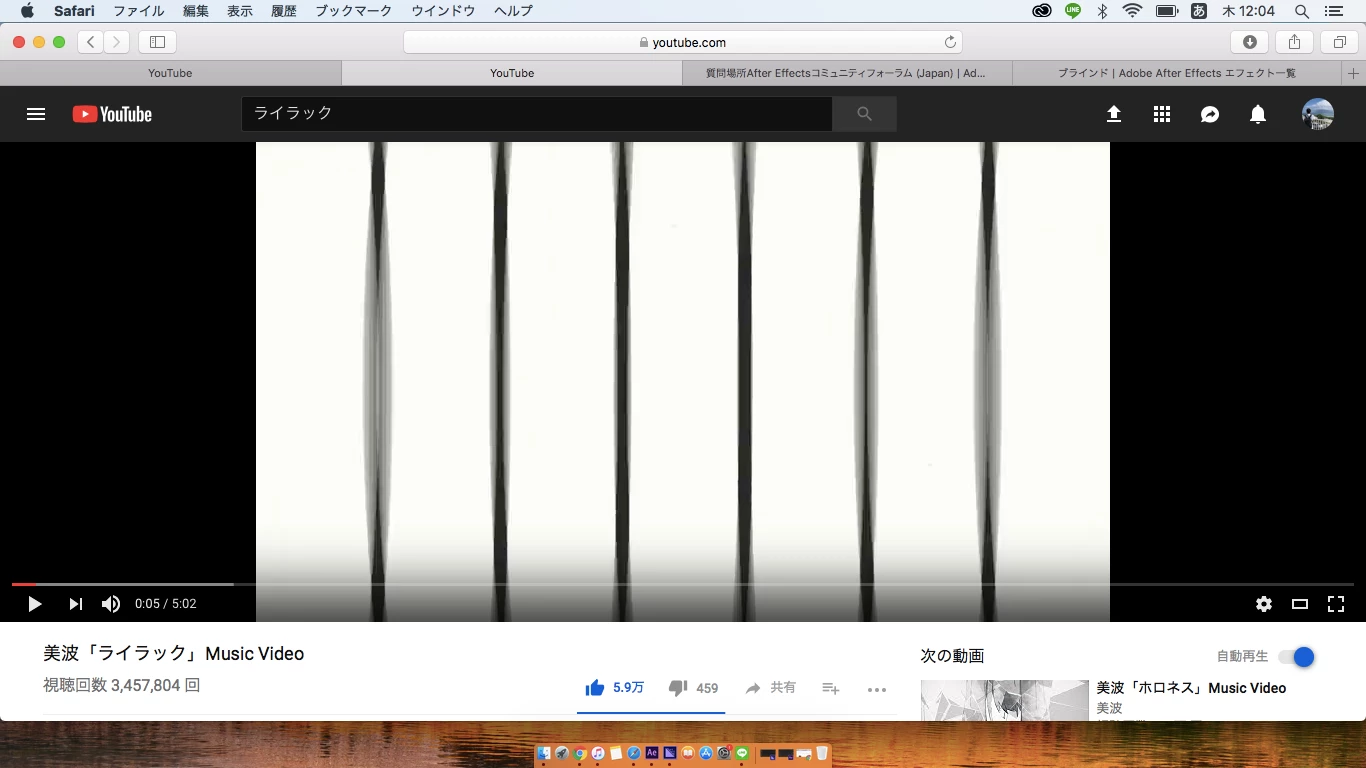Open a new tab with the plus button
Viewport: 1366px width, 768px height.
1353,73
